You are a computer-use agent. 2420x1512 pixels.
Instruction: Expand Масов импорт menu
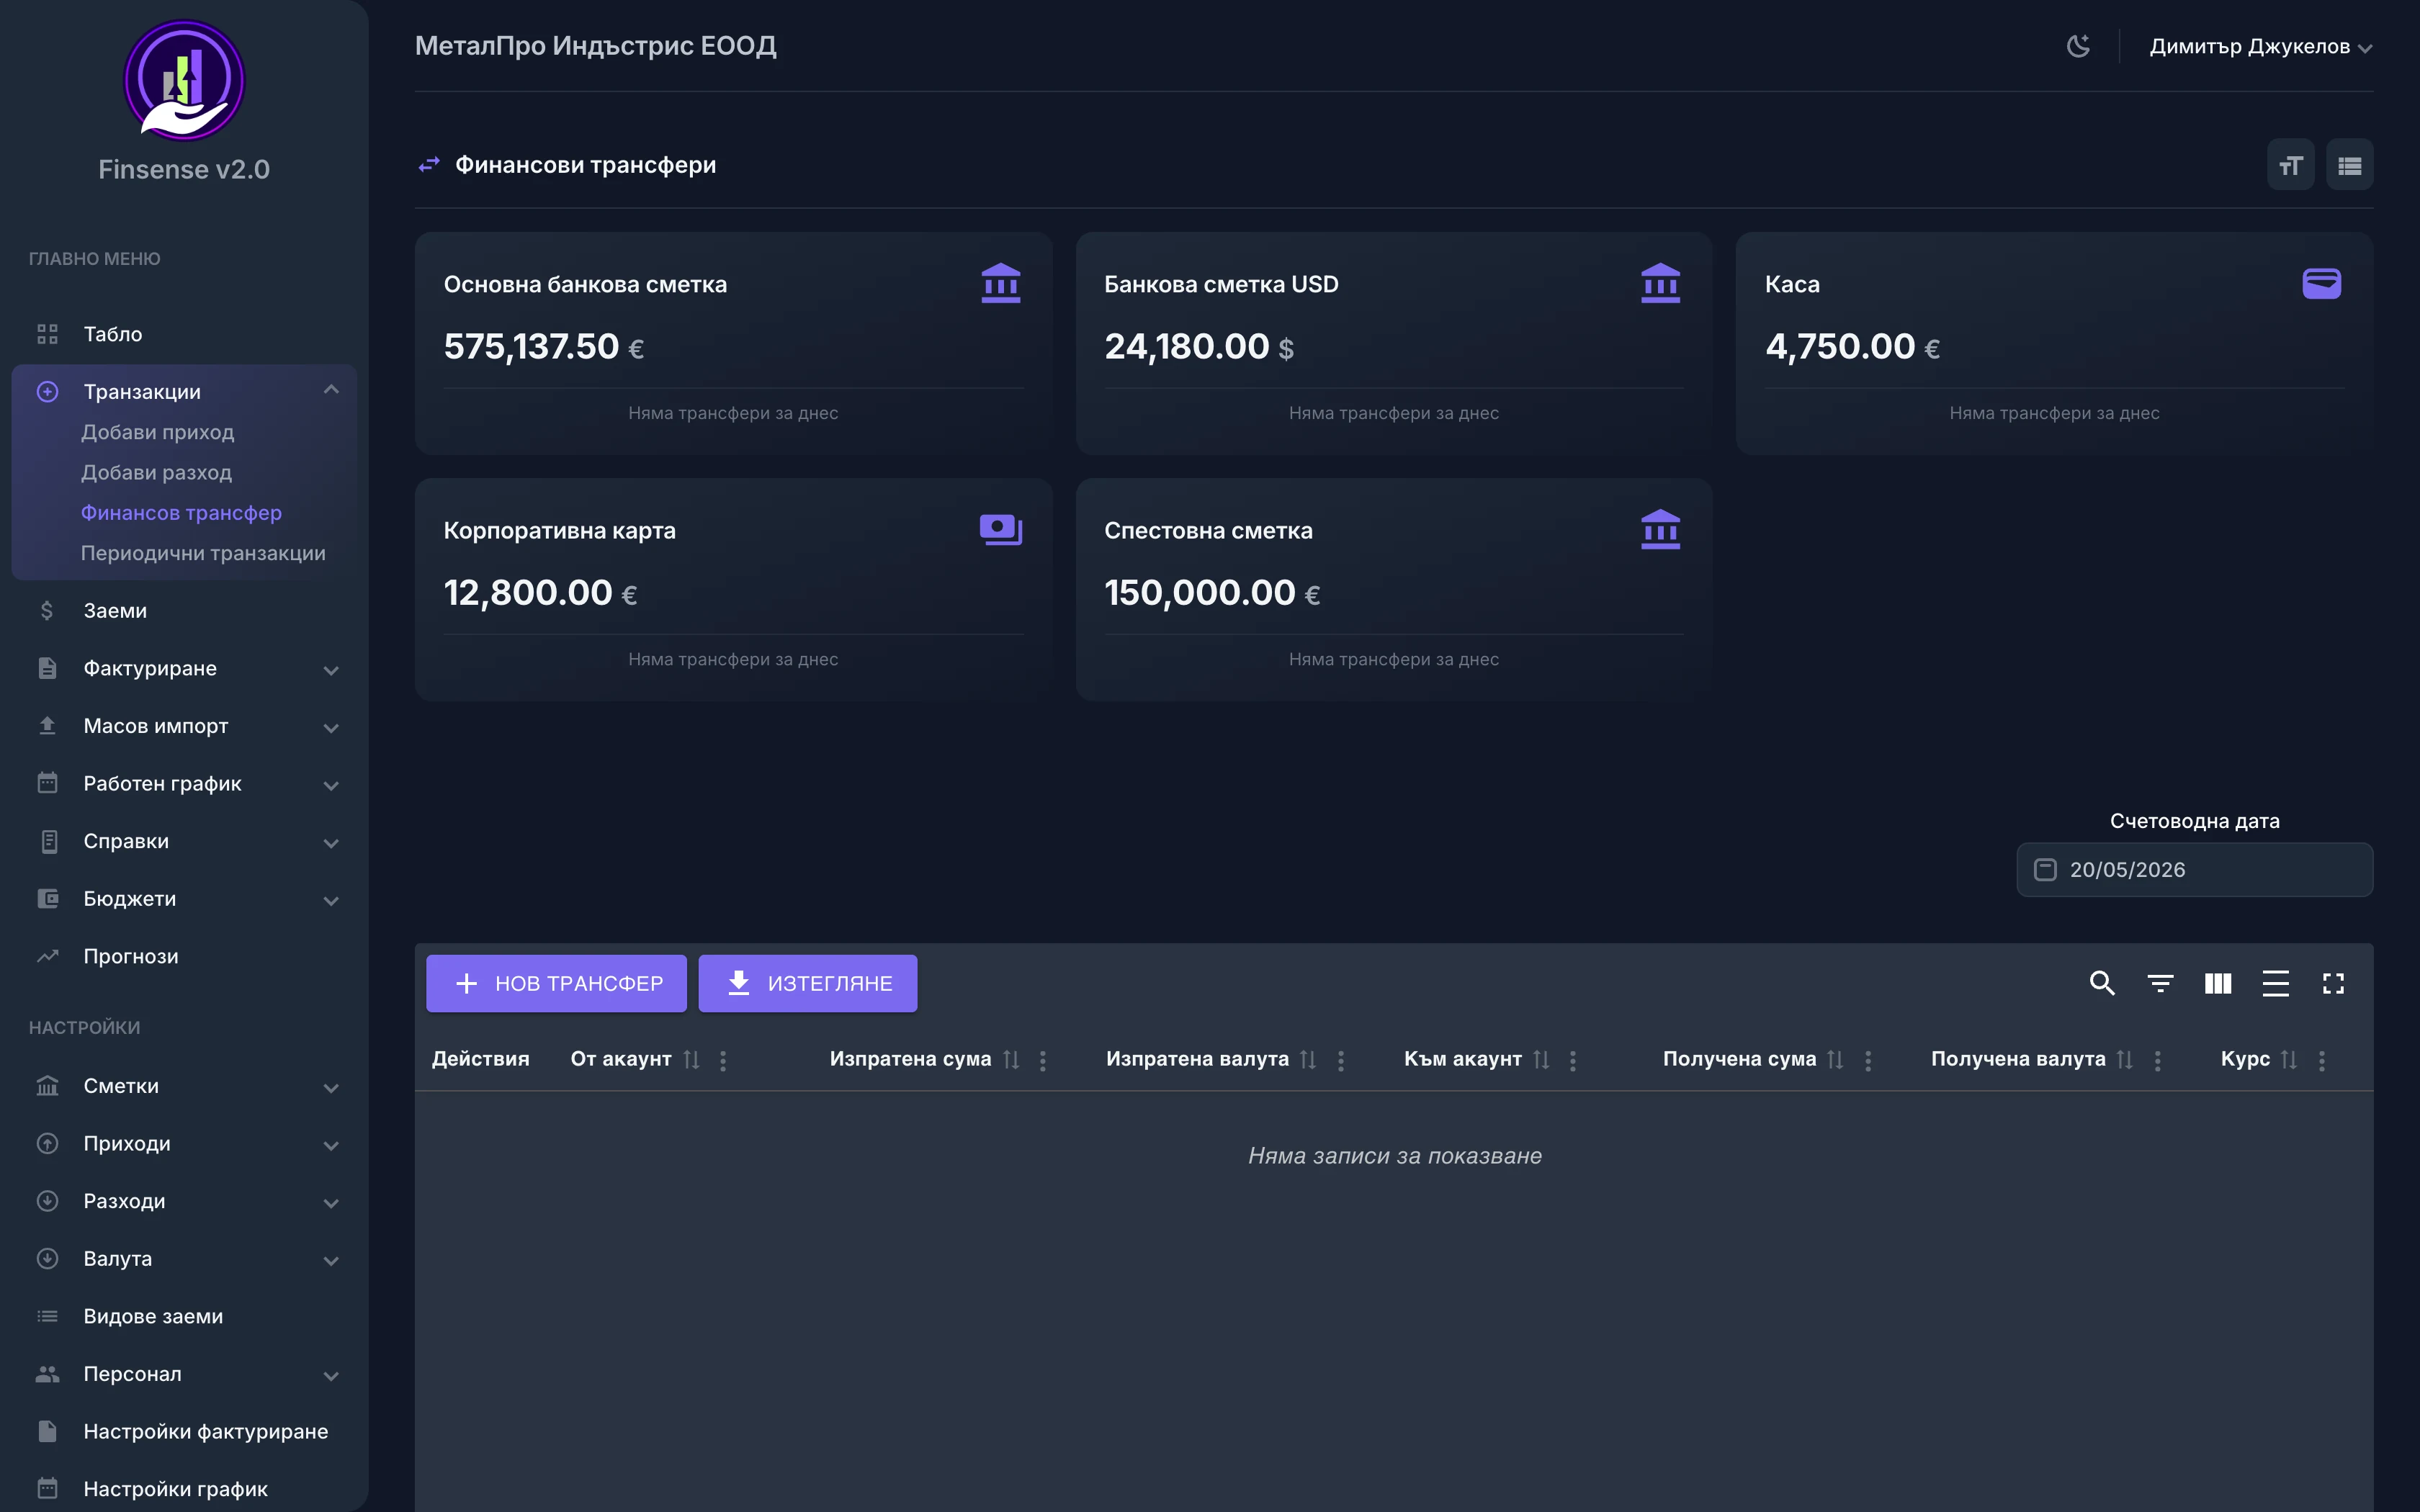pyautogui.click(x=184, y=726)
